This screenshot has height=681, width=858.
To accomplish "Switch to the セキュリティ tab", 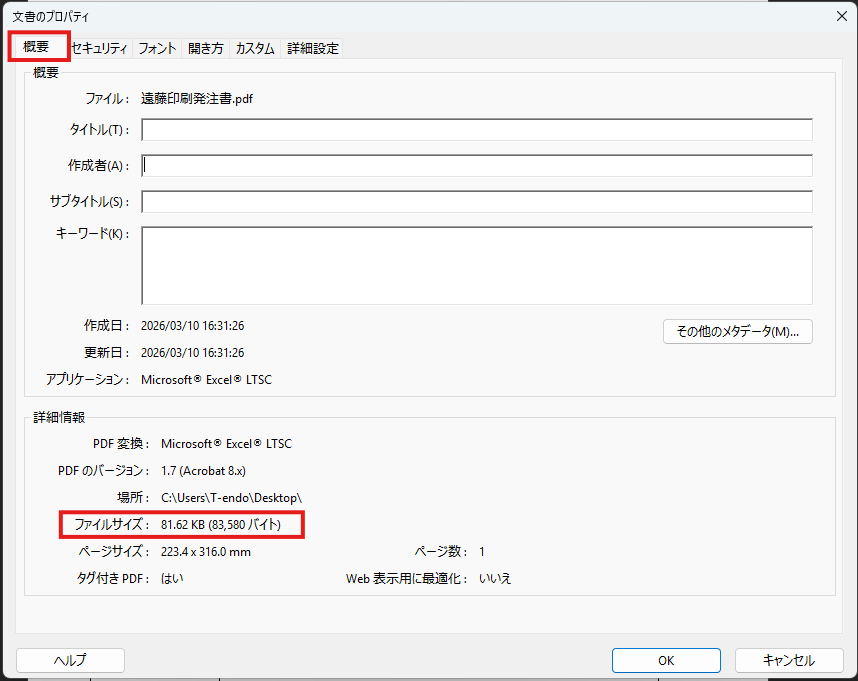I will [100, 48].
